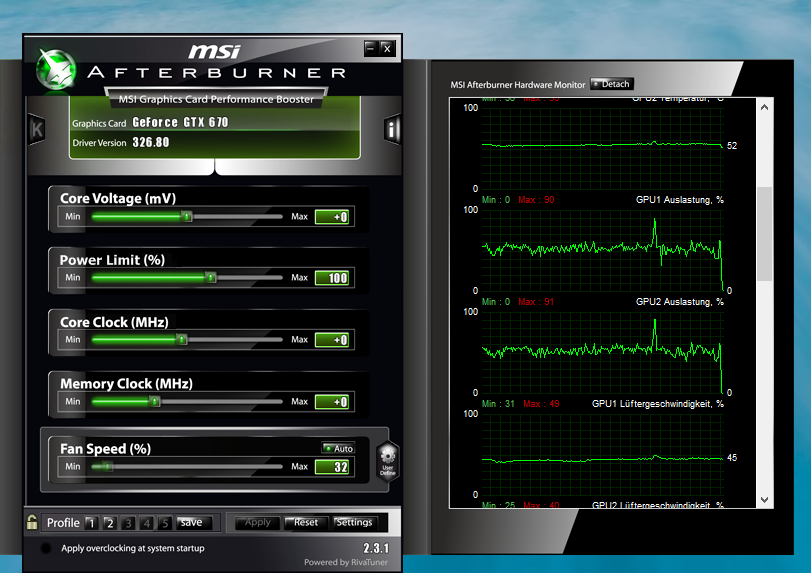811x573 pixels.
Task: Select Profile 3
Action: [x=128, y=523]
